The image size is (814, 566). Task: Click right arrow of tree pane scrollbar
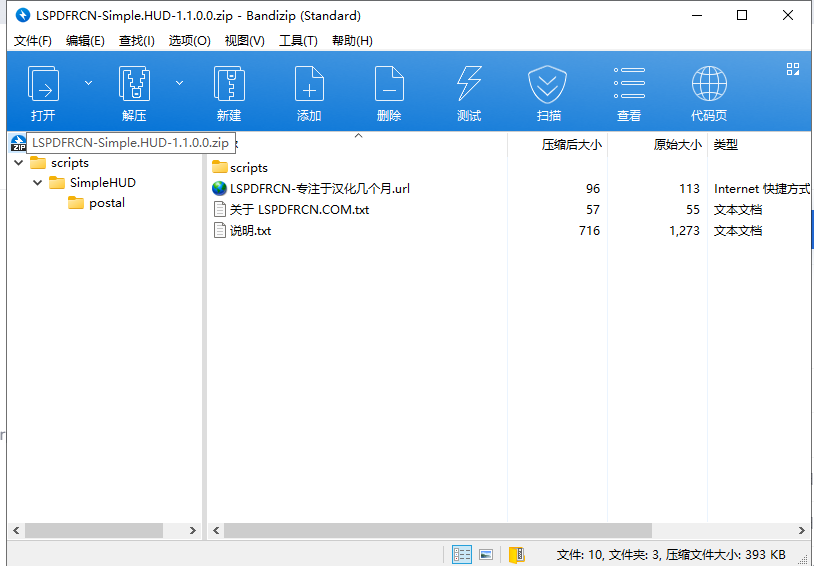[x=193, y=530]
